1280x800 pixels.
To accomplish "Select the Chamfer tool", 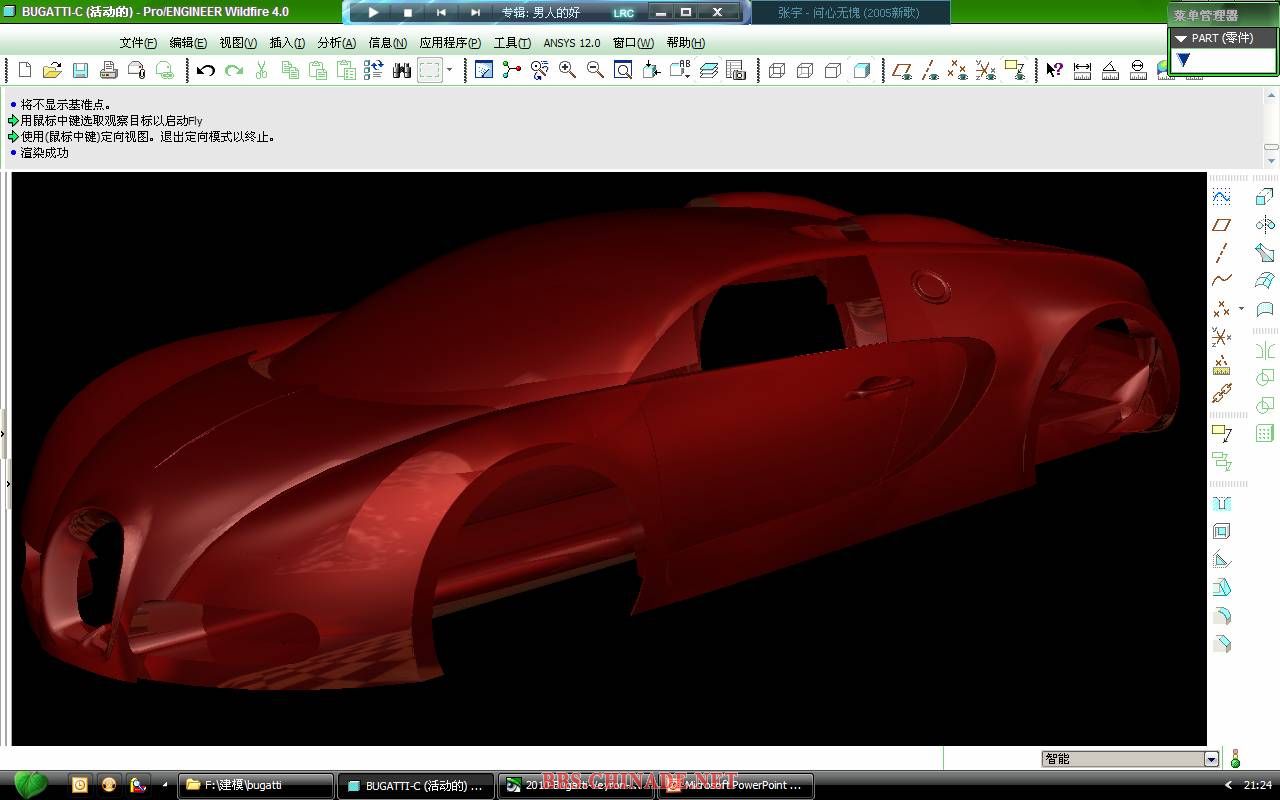I will pyautogui.click(x=1221, y=643).
